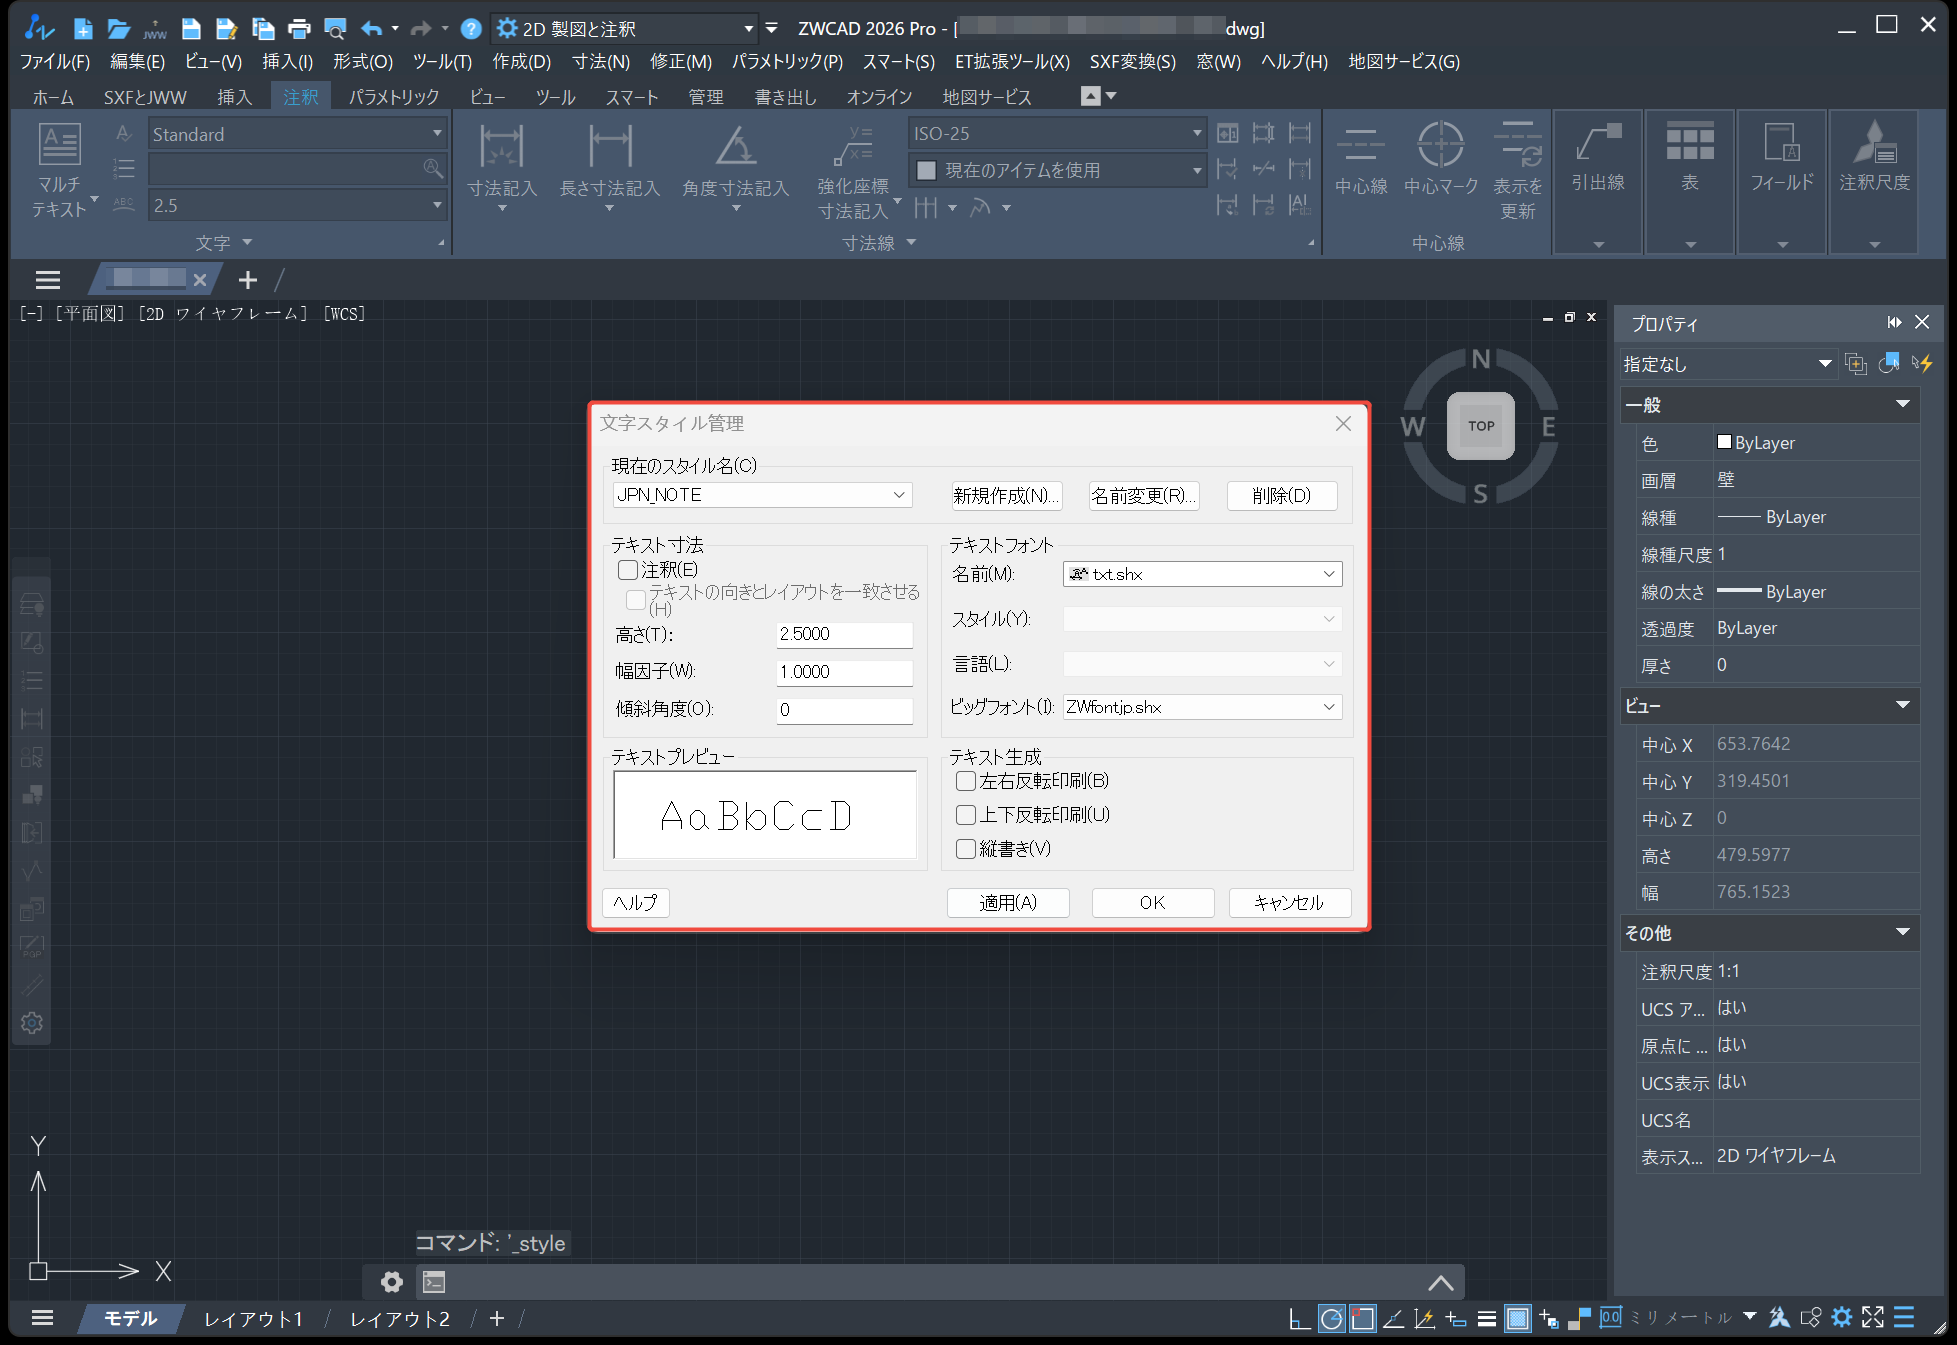The height and width of the screenshot is (1345, 1957).
Task: Click the Field tool icon
Action: (1782, 143)
